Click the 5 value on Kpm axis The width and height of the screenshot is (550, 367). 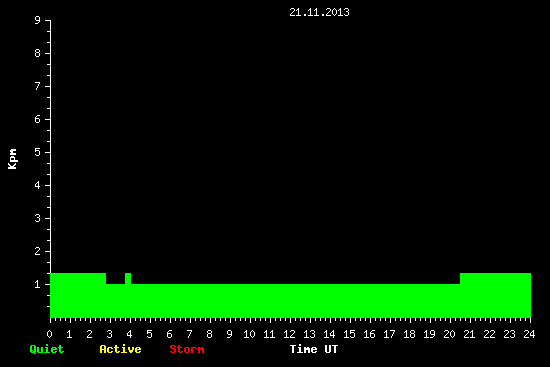point(38,152)
